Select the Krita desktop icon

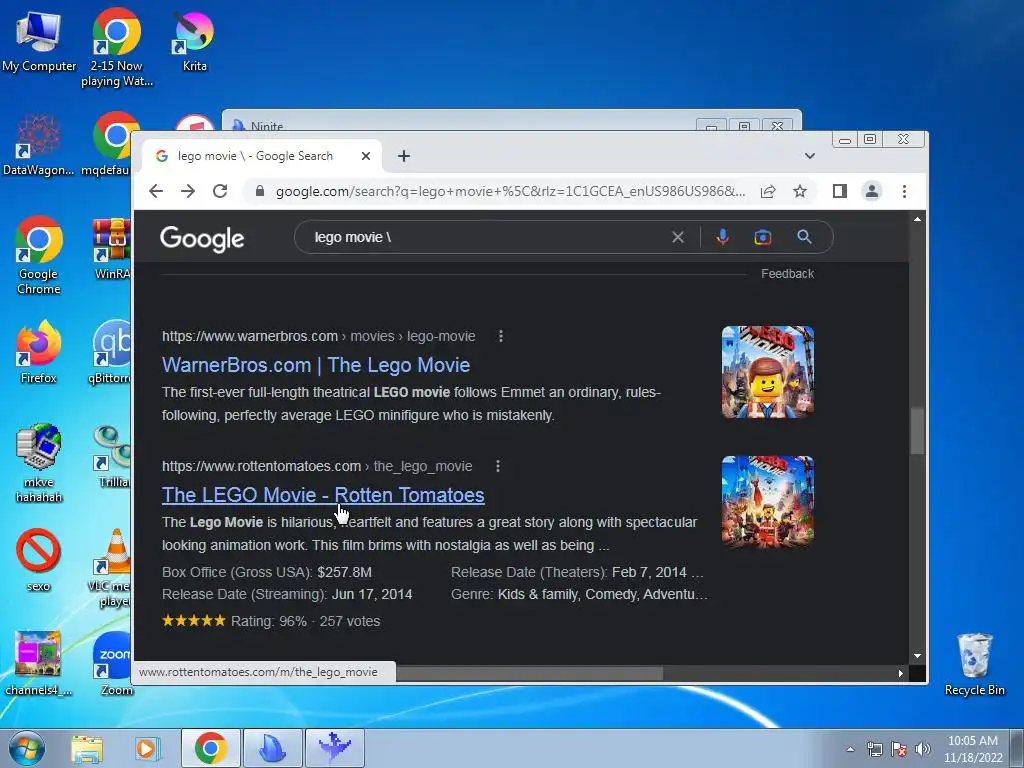[194, 42]
